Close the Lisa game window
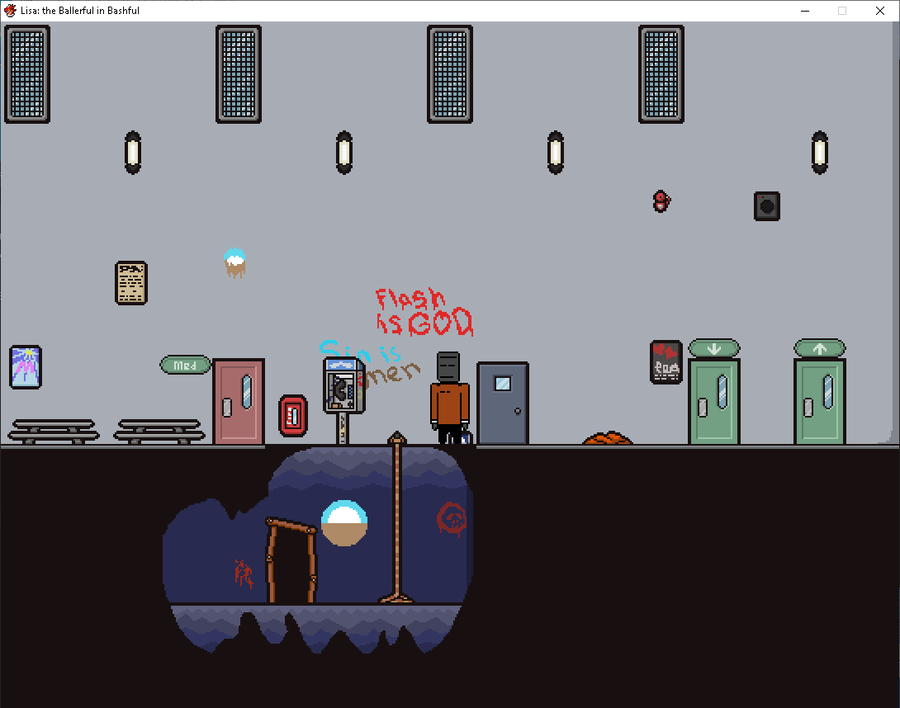 pyautogui.click(x=880, y=11)
